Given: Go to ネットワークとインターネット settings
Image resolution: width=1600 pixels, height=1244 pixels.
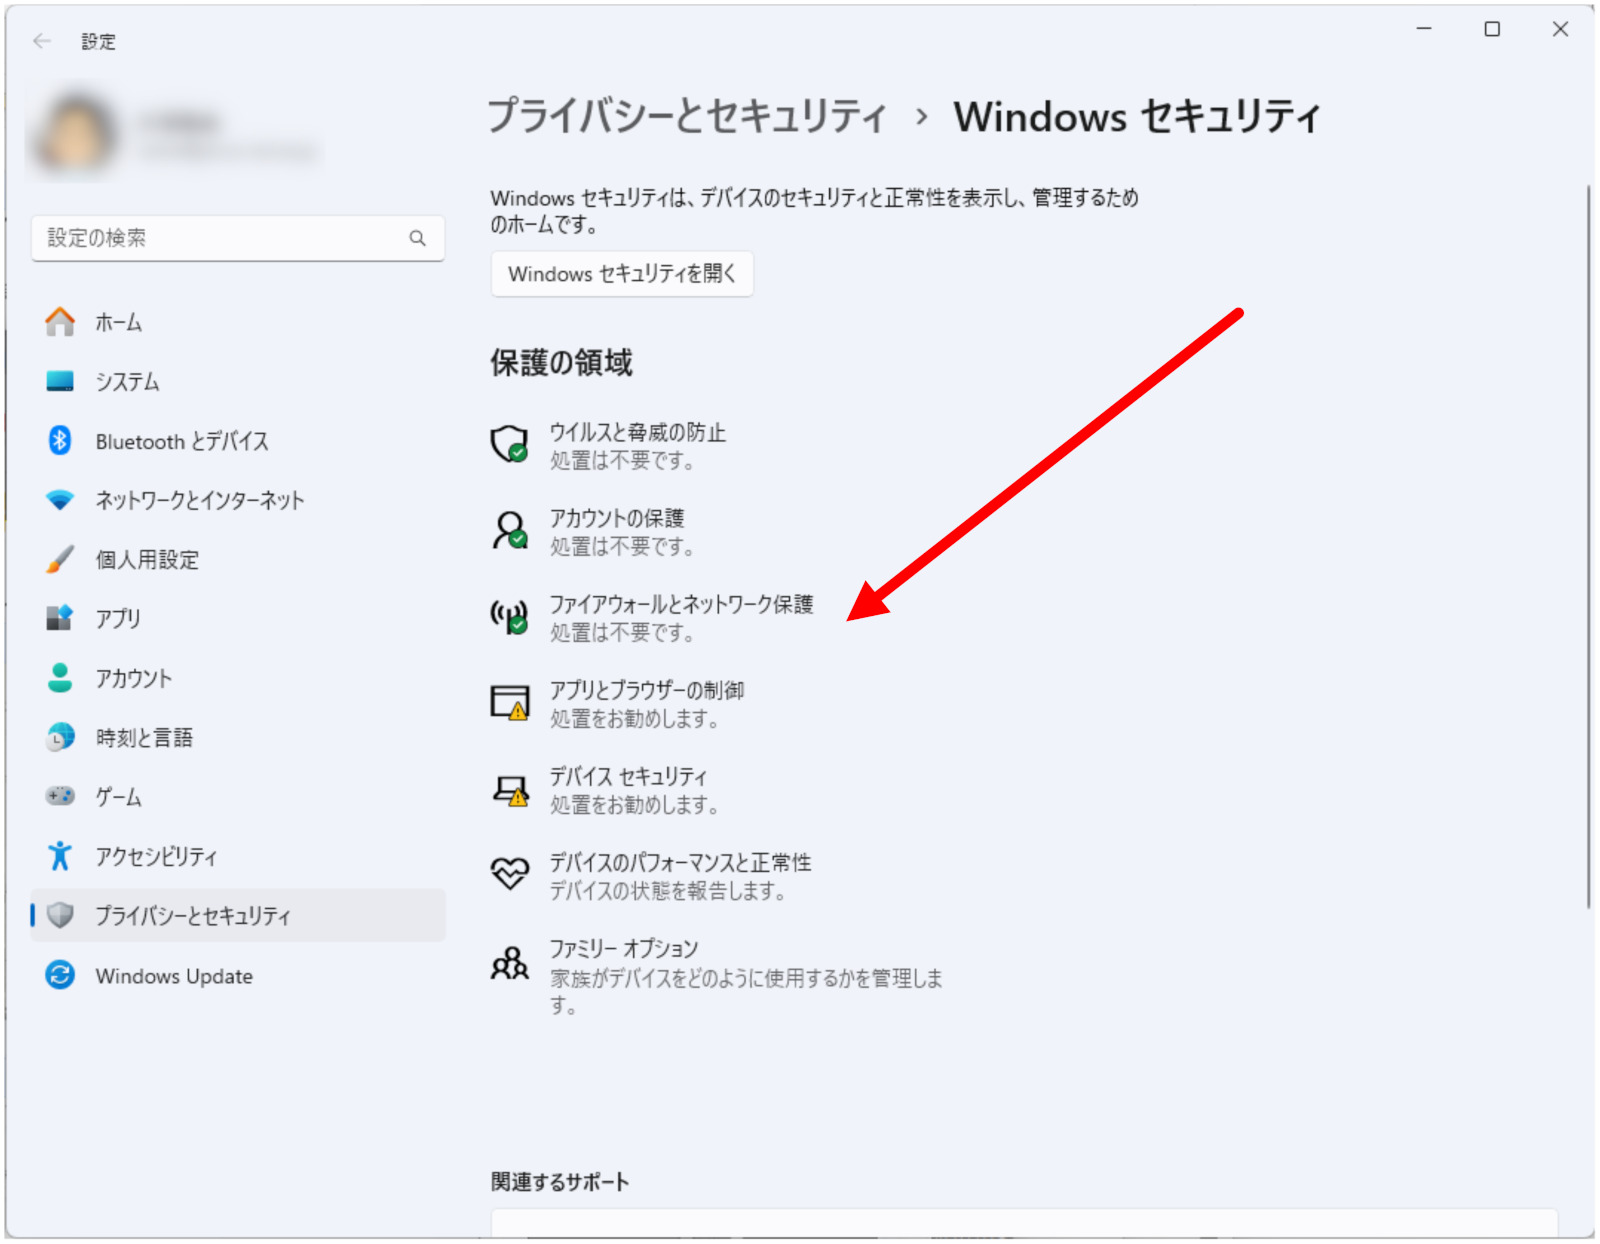Looking at the screenshot, I should (199, 500).
